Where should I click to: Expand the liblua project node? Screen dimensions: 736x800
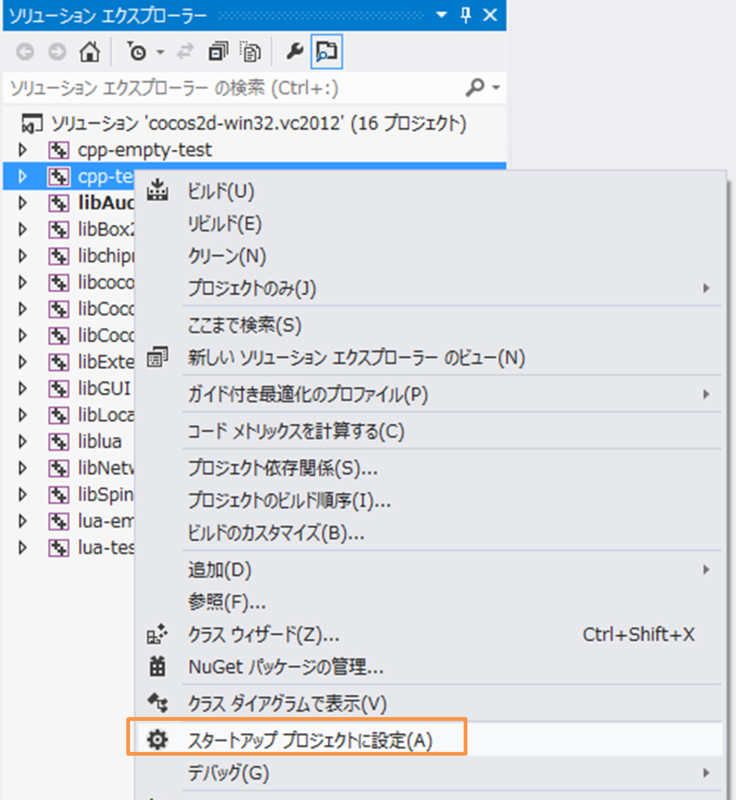[22, 442]
